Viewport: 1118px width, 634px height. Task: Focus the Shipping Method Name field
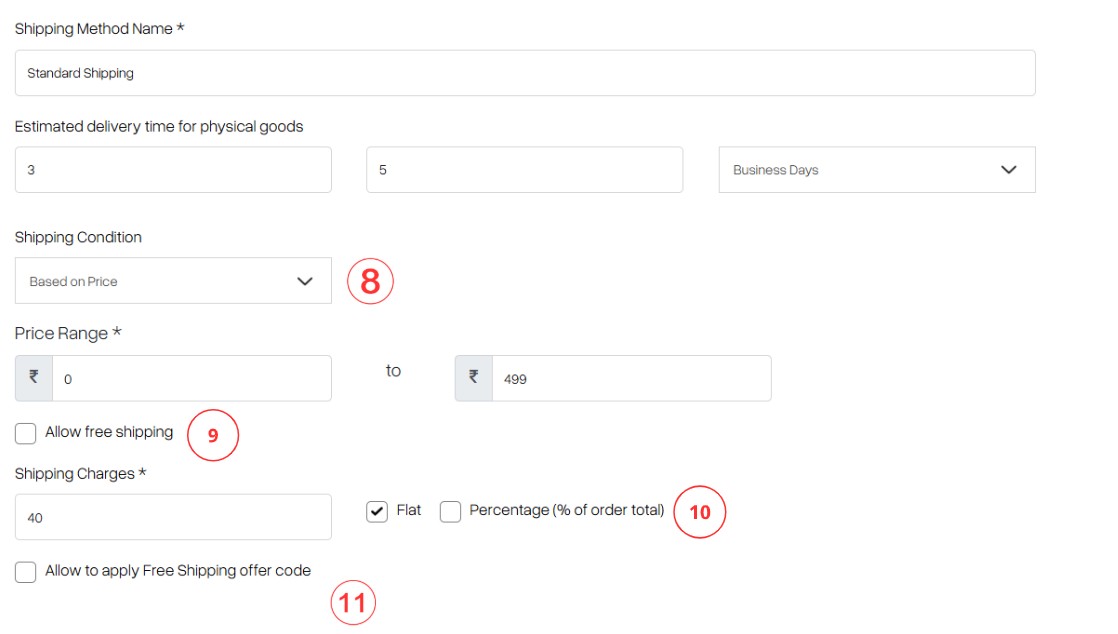[525, 73]
